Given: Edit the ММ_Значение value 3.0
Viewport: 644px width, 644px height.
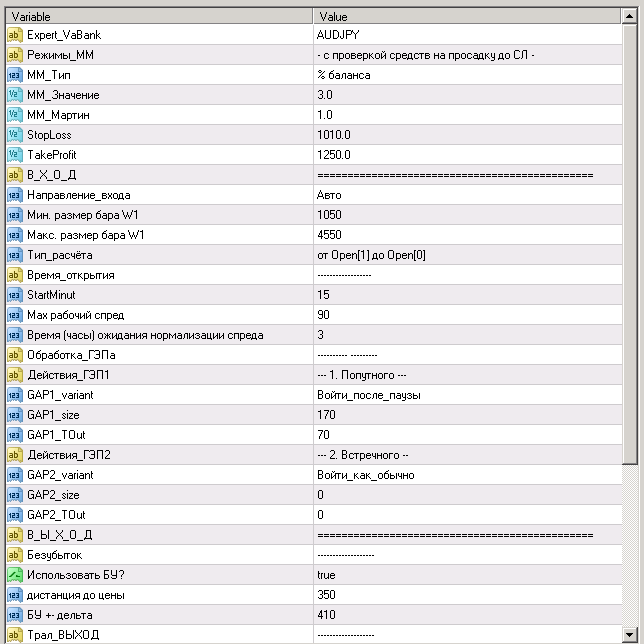Looking at the screenshot, I should click(x=468, y=95).
